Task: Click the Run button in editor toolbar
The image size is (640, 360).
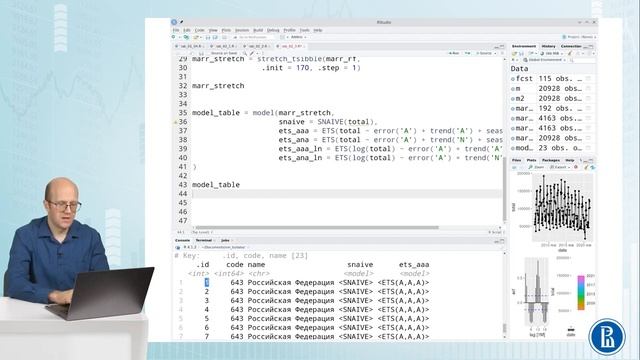Action: point(453,53)
